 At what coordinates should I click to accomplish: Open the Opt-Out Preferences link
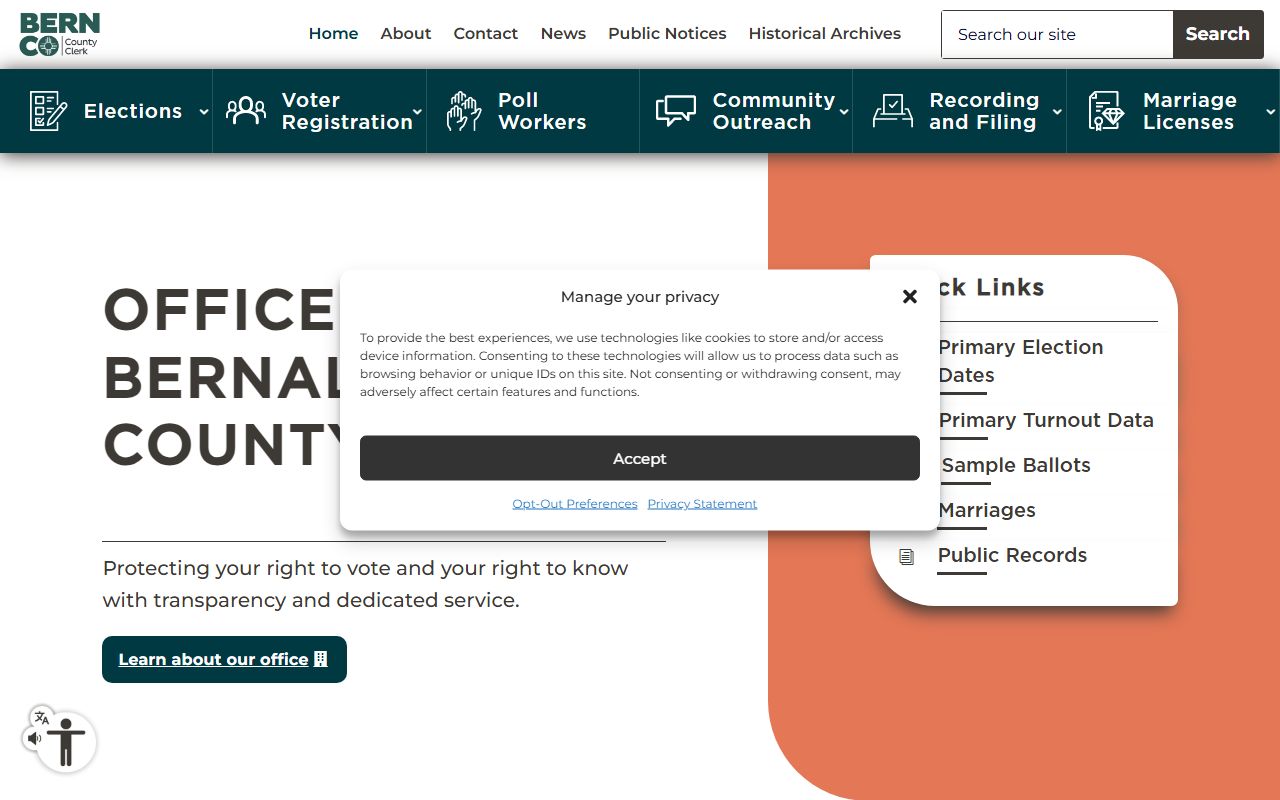575,504
